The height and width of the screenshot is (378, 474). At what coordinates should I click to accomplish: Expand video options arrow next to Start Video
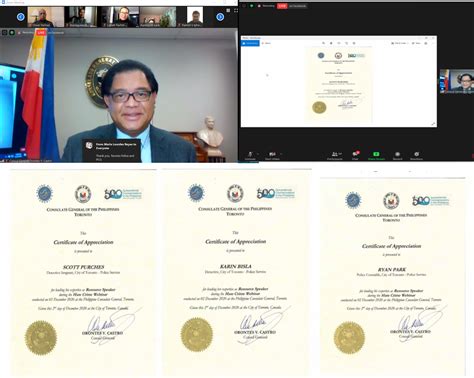coord(281,154)
